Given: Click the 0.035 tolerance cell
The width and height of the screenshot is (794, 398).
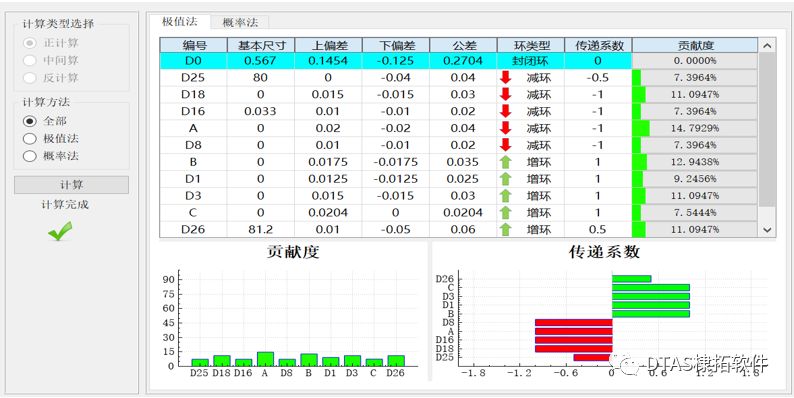Looking at the screenshot, I should point(463,162).
